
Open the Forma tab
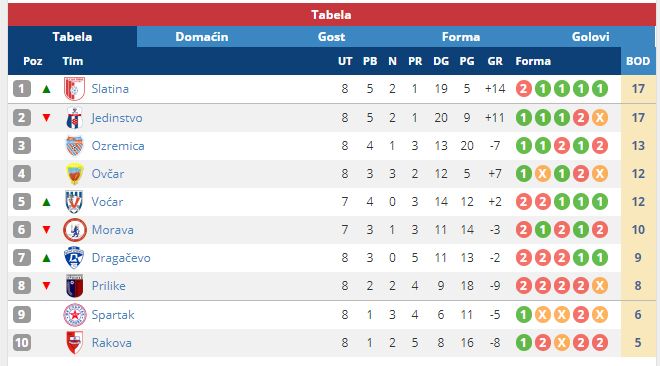pyautogui.click(x=461, y=37)
